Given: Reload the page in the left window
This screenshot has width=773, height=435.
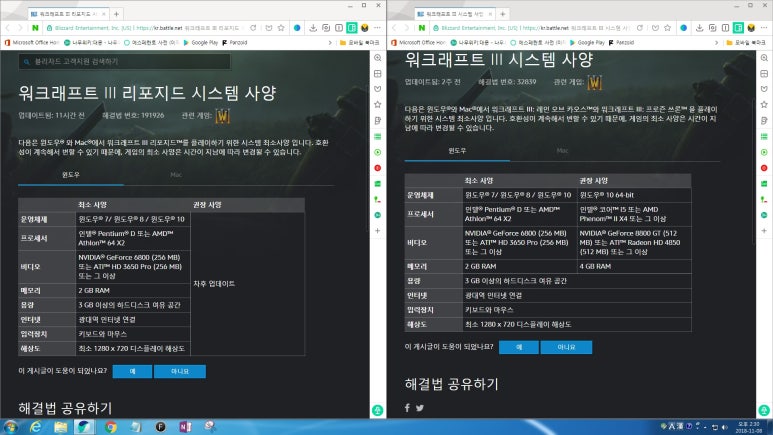Looking at the screenshot, I should tap(253, 28).
